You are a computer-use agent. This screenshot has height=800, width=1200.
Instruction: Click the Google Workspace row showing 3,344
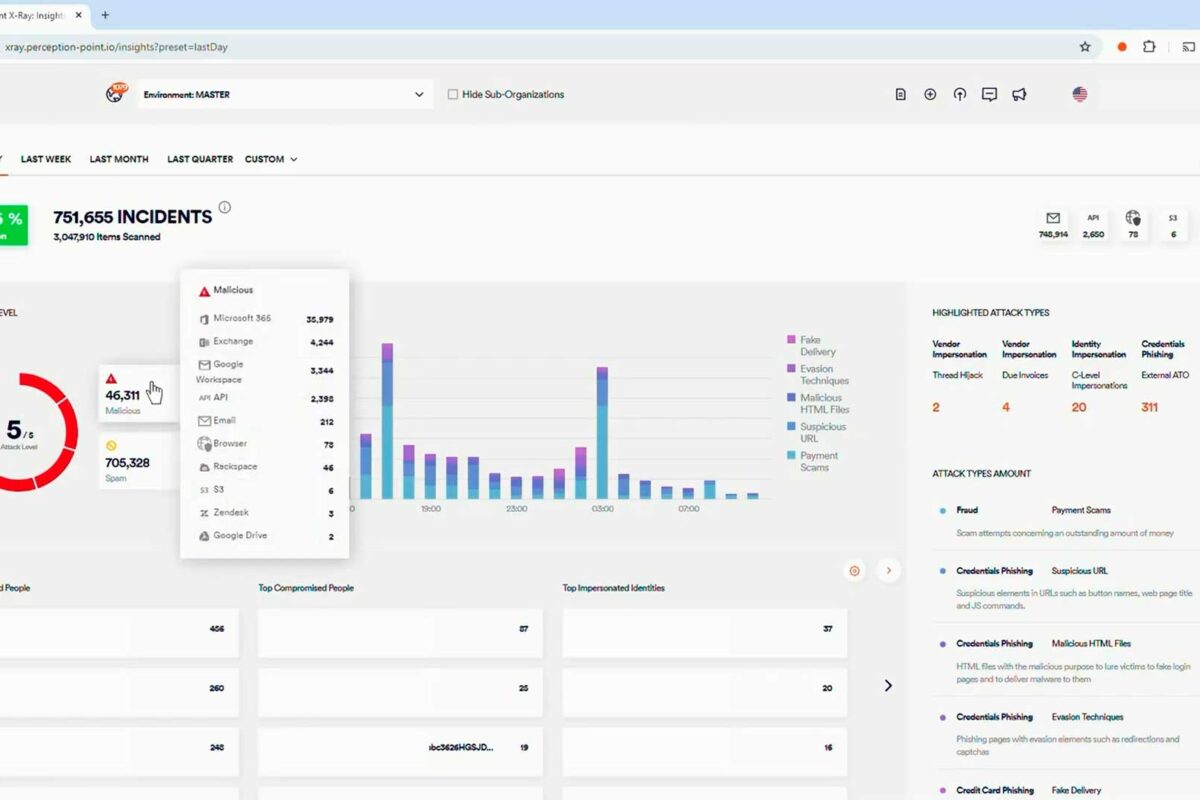265,371
